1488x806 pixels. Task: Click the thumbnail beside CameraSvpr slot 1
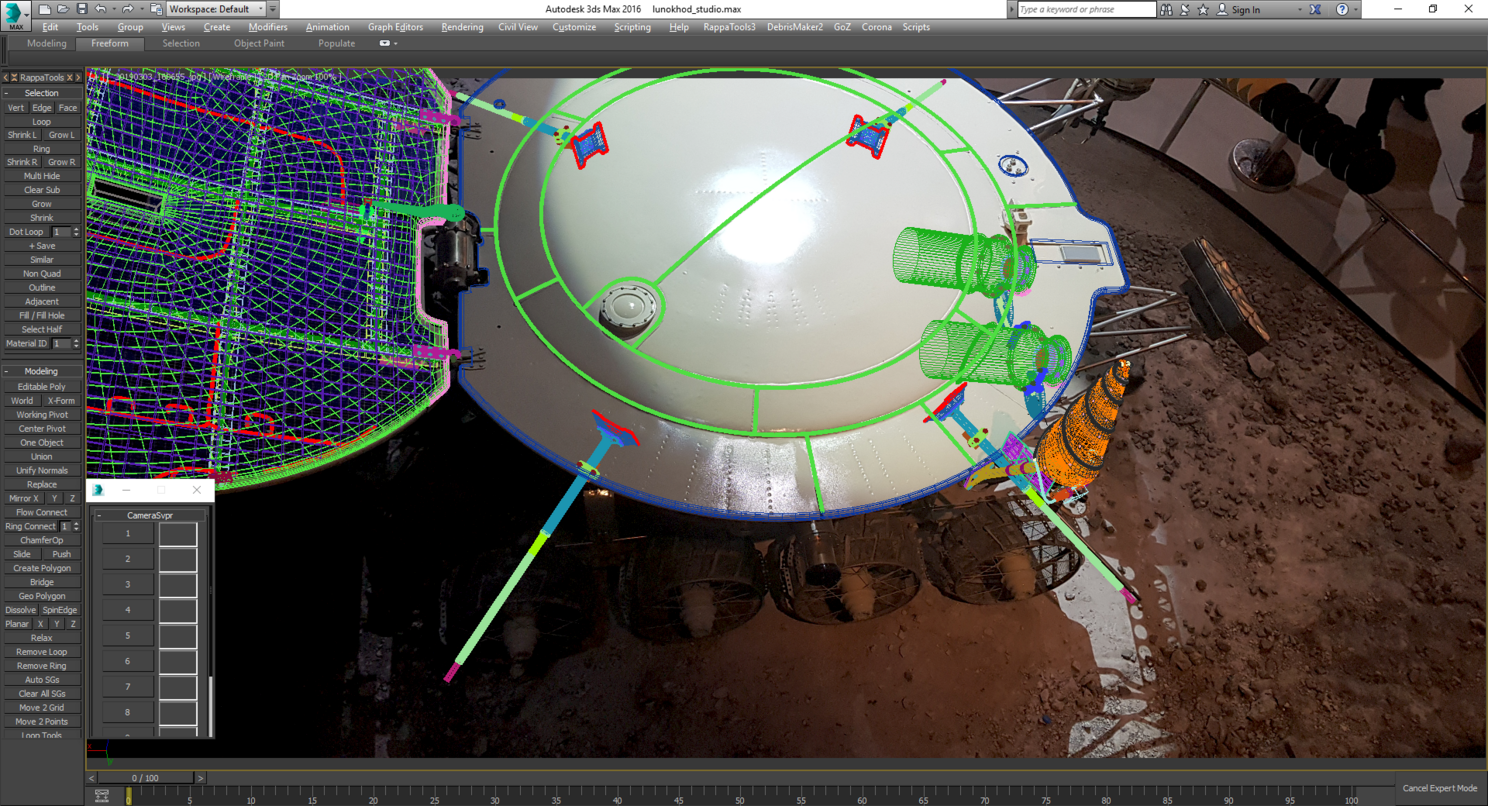point(178,533)
